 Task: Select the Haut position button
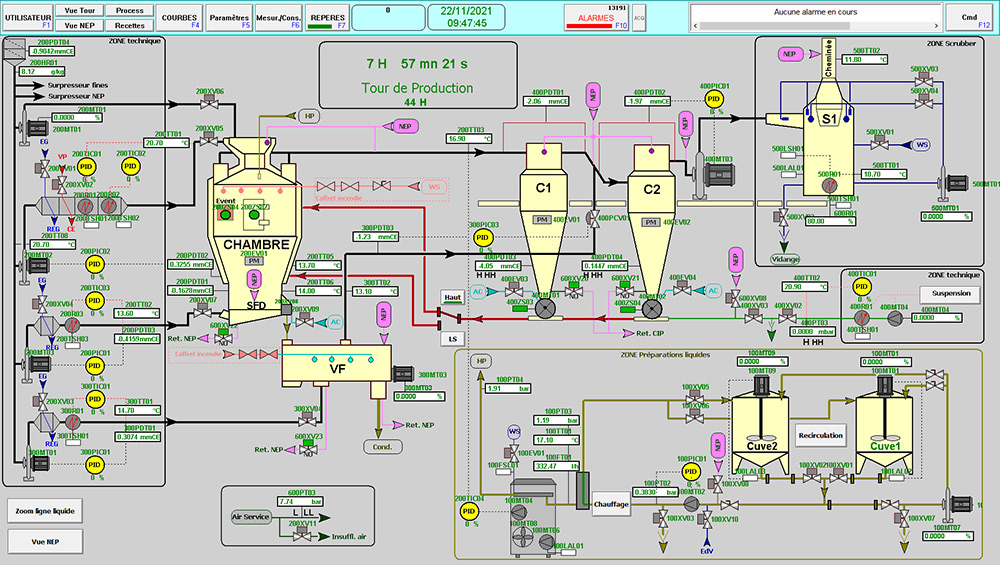coord(453,297)
